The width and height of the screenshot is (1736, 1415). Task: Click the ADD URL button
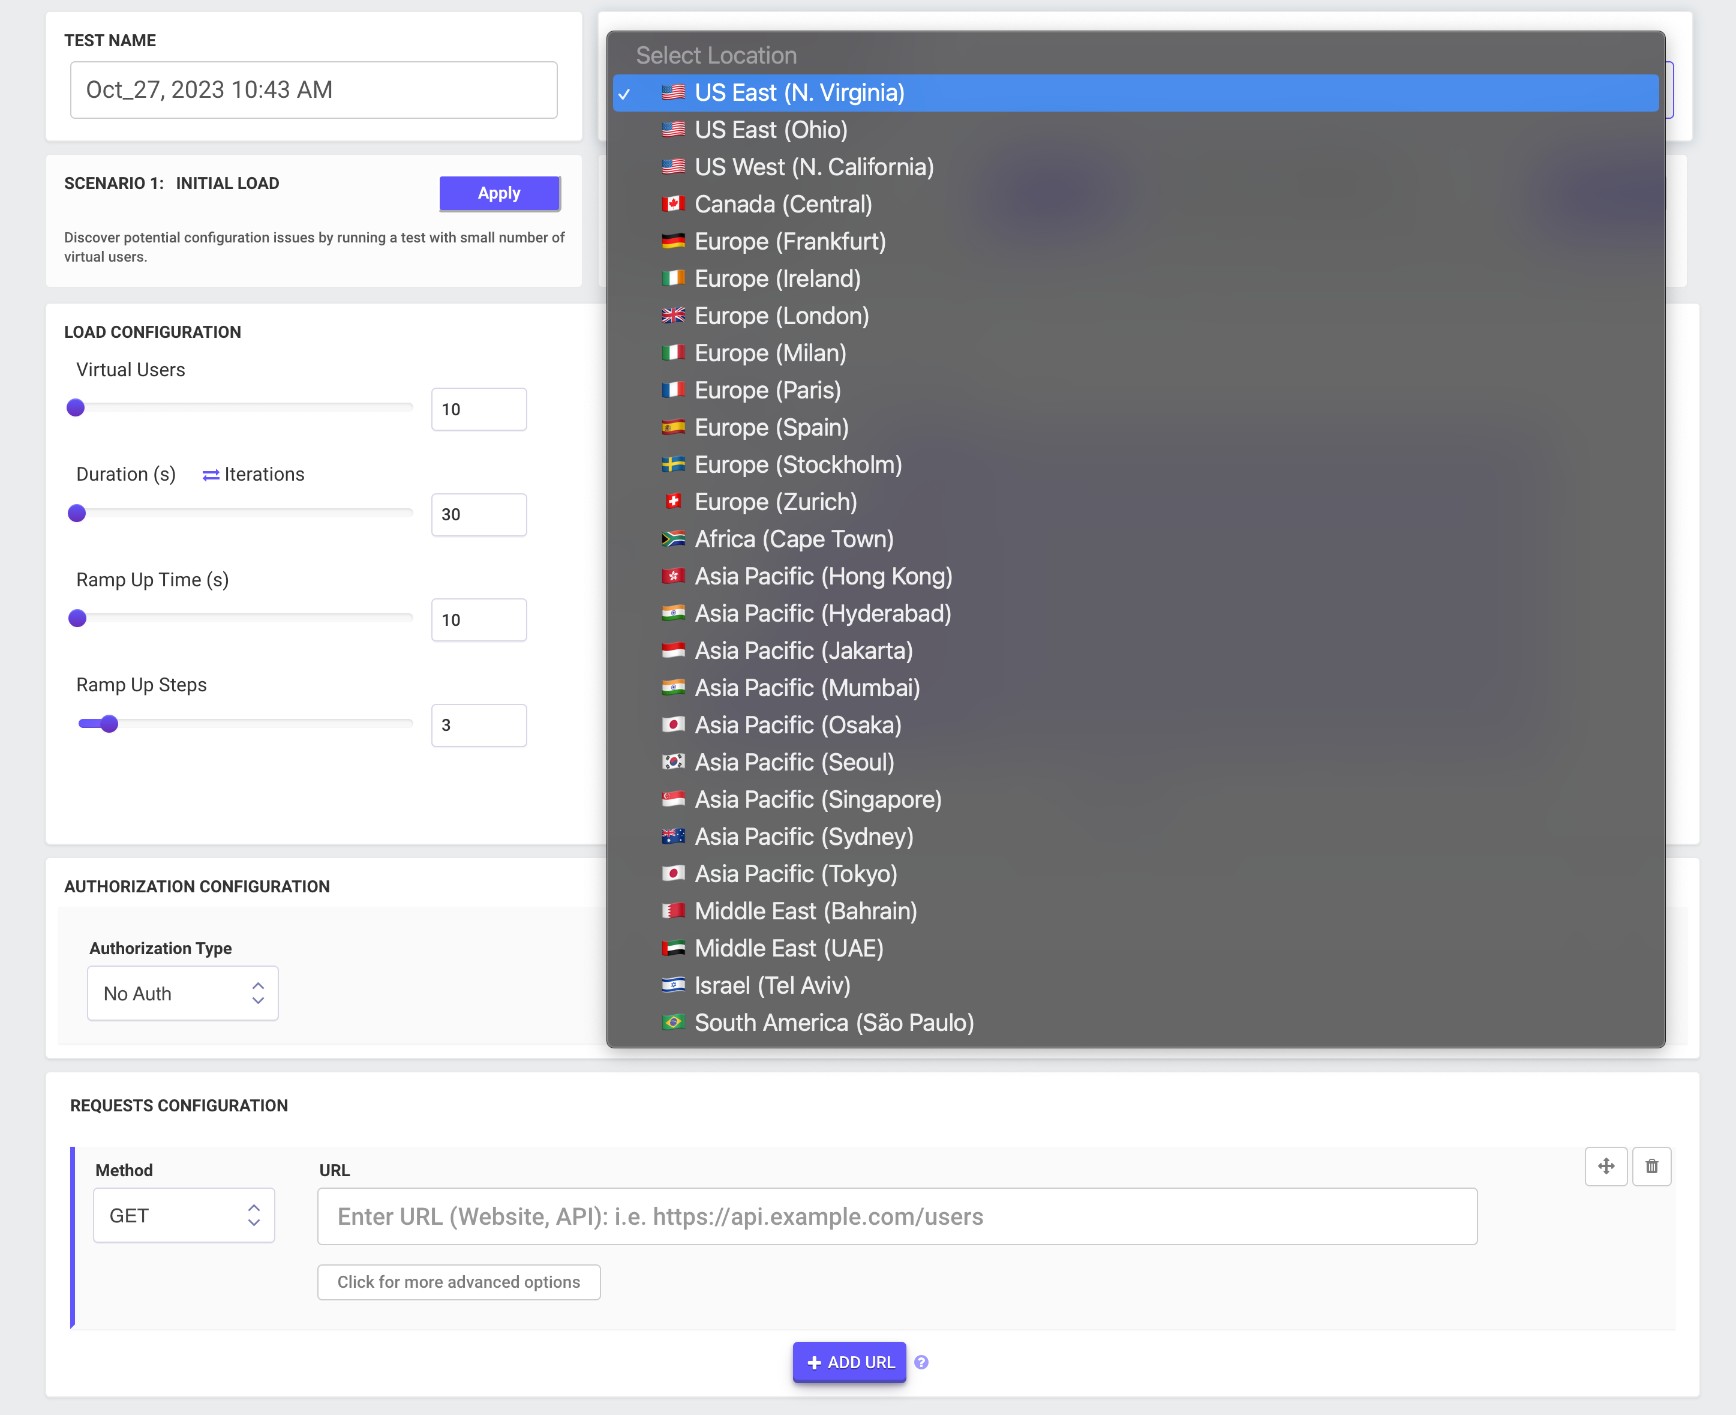tap(849, 1362)
